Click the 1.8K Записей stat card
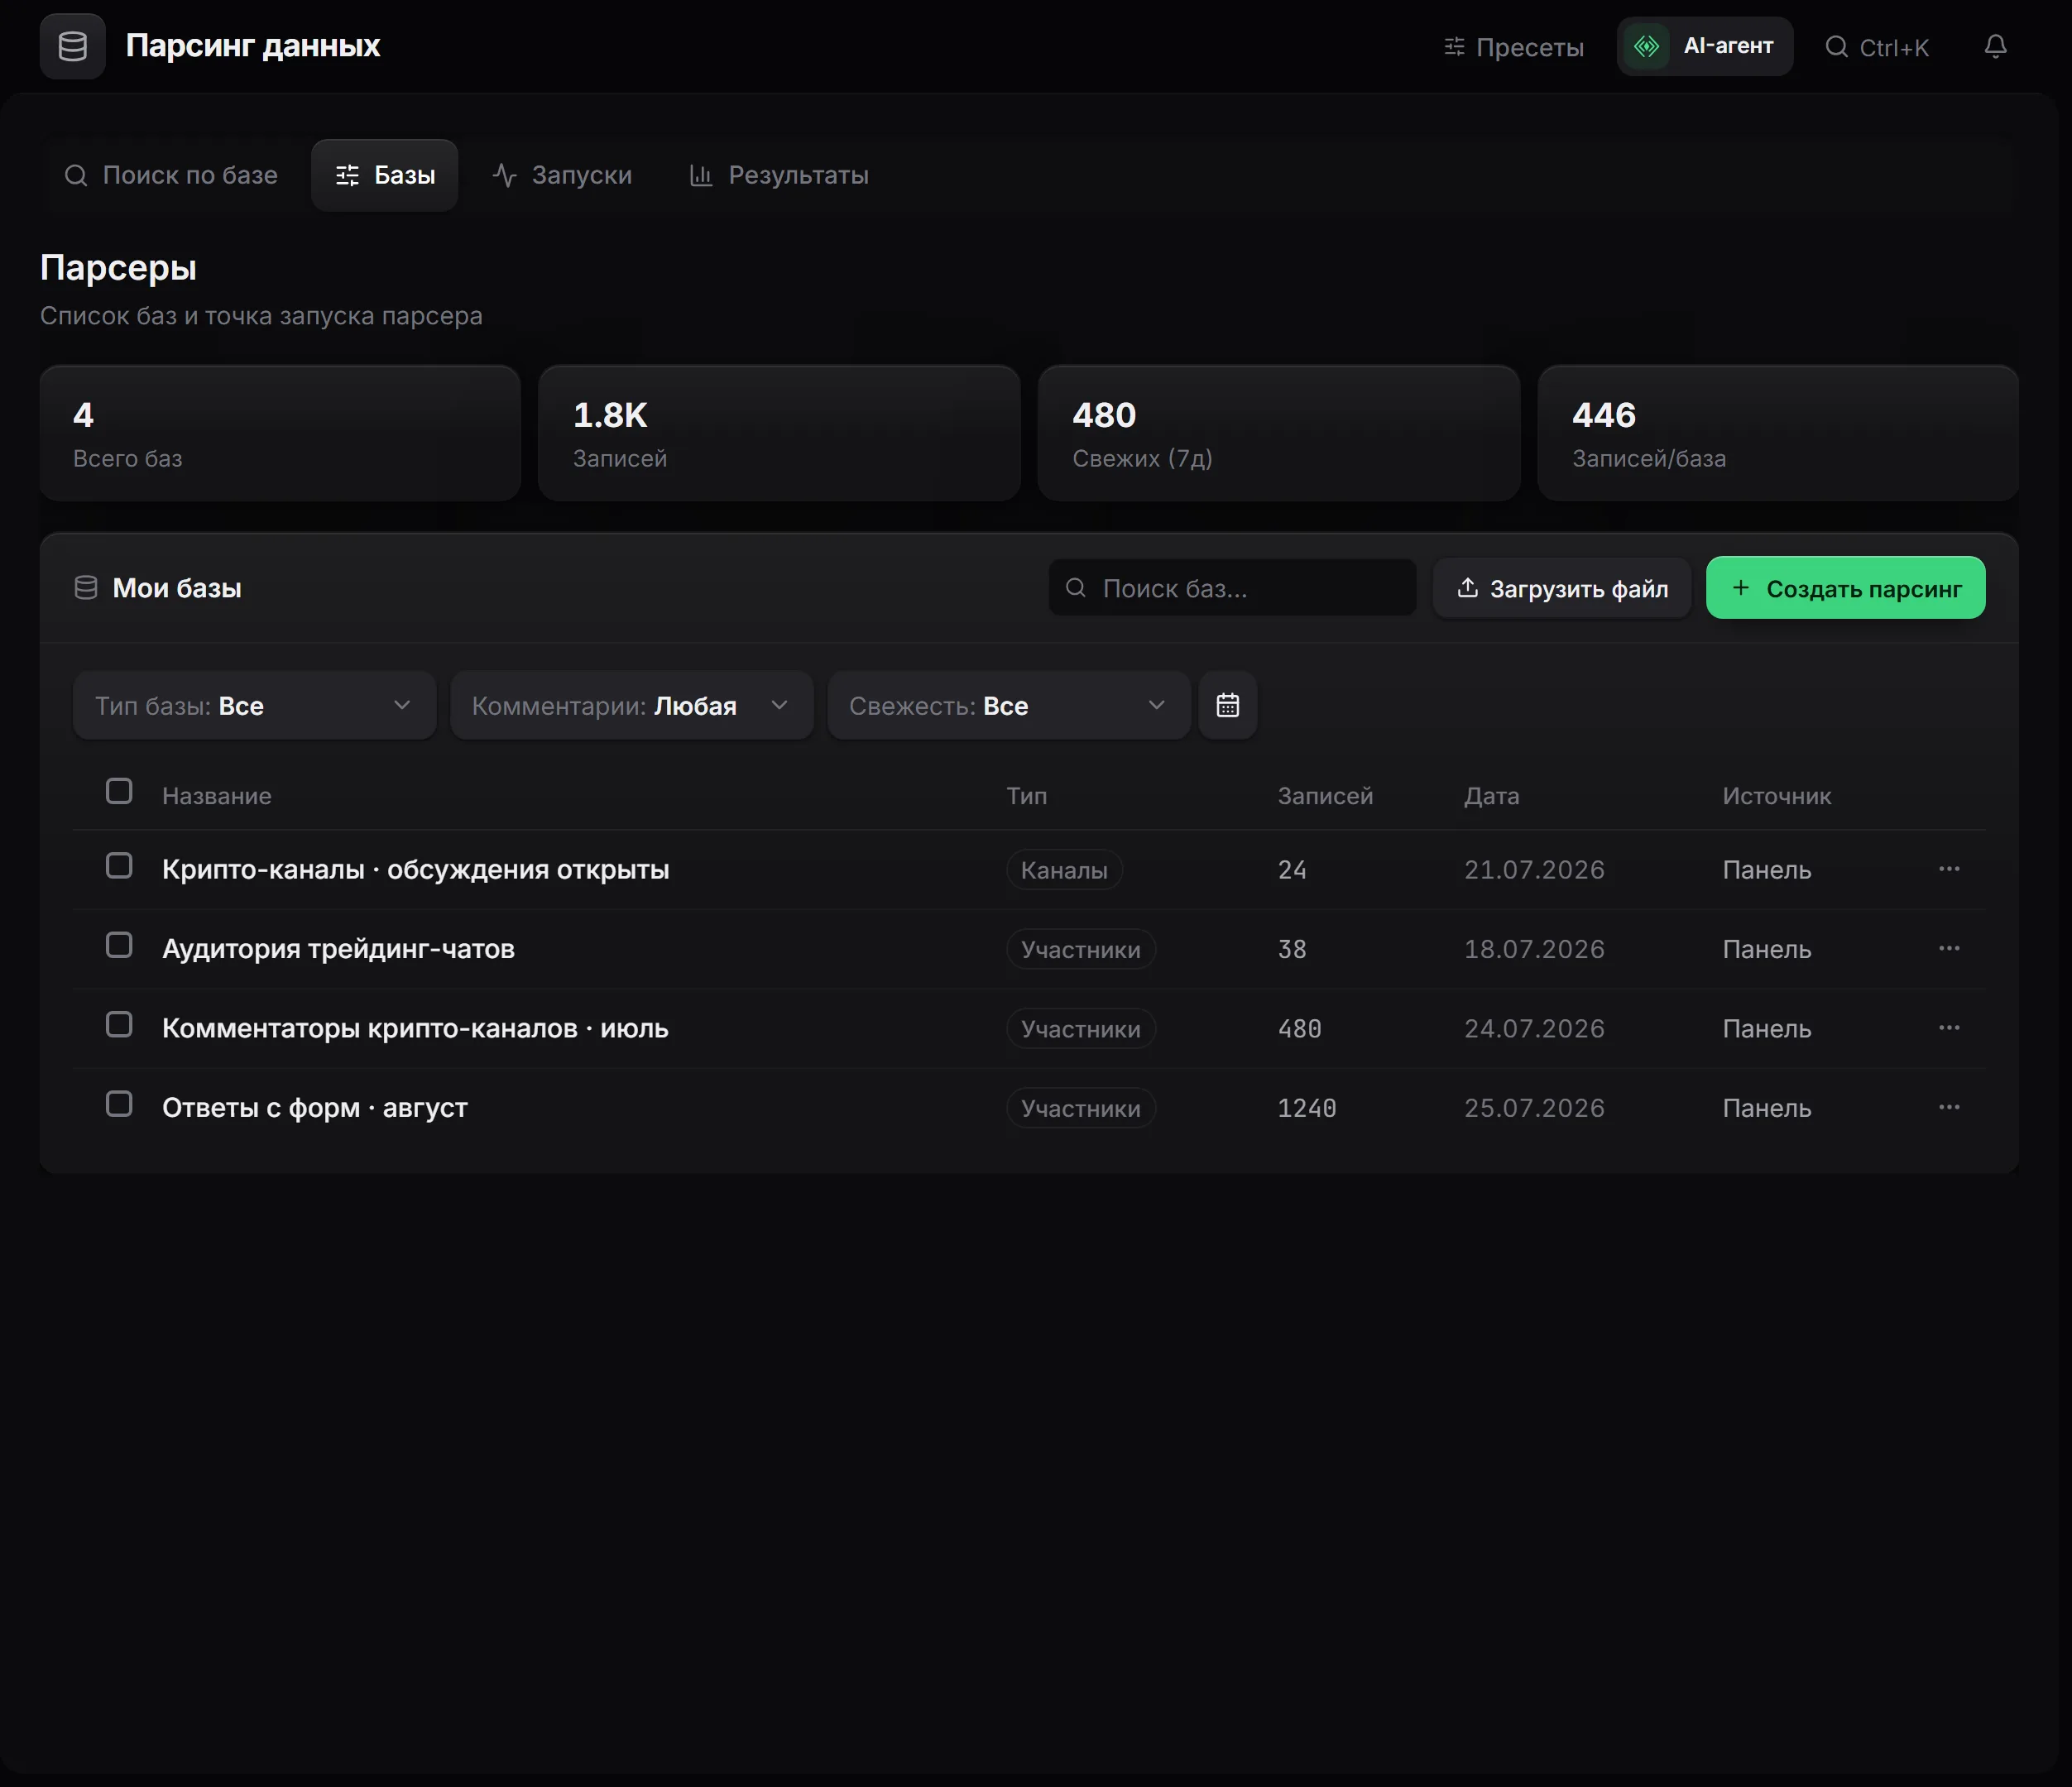Screen dimensions: 2072x1787 (779, 433)
